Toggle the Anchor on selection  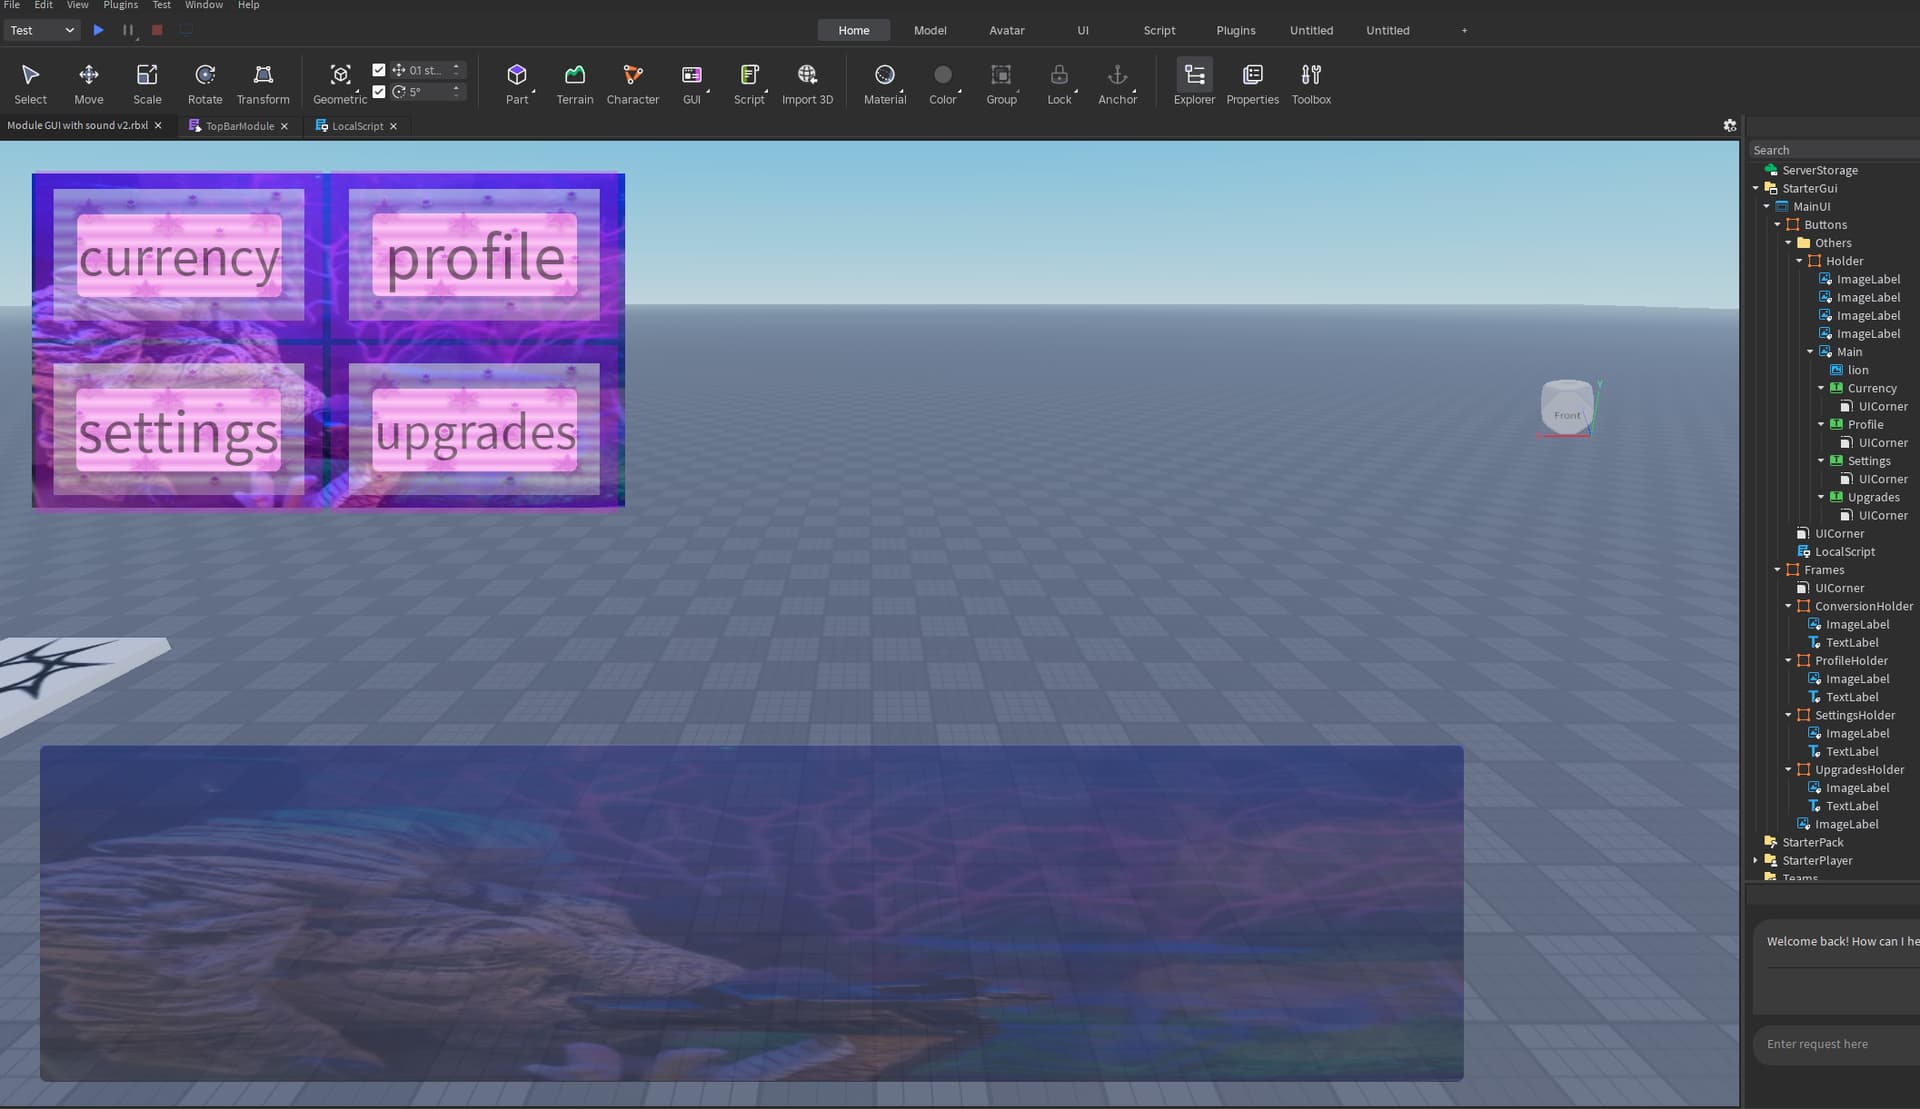tap(1117, 82)
